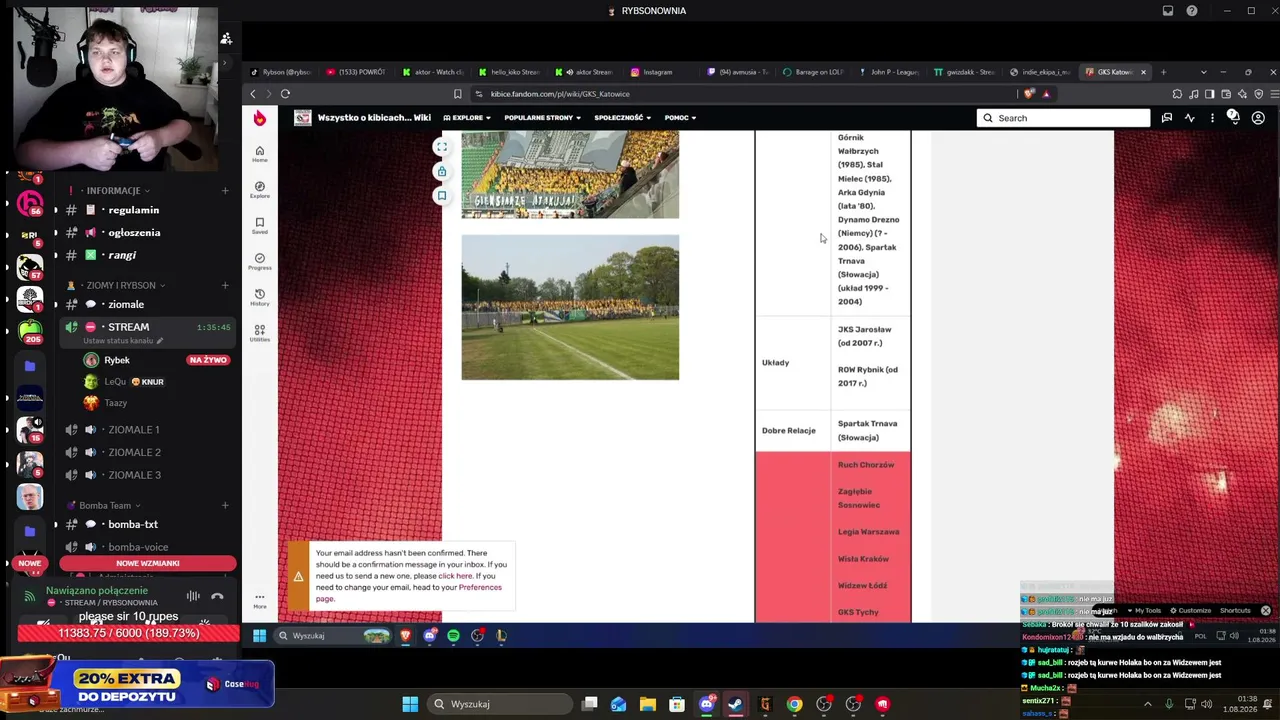Viewport: 1280px width, 720px height.
Task: Open the user profile avatar in wiki header
Action: [1258, 118]
